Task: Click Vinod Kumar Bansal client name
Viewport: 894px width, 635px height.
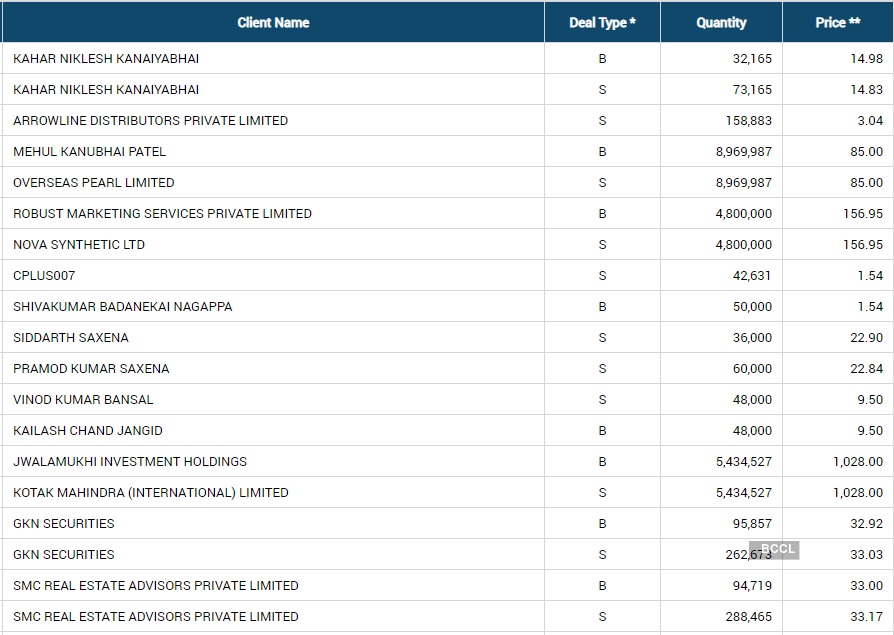Action: [83, 400]
